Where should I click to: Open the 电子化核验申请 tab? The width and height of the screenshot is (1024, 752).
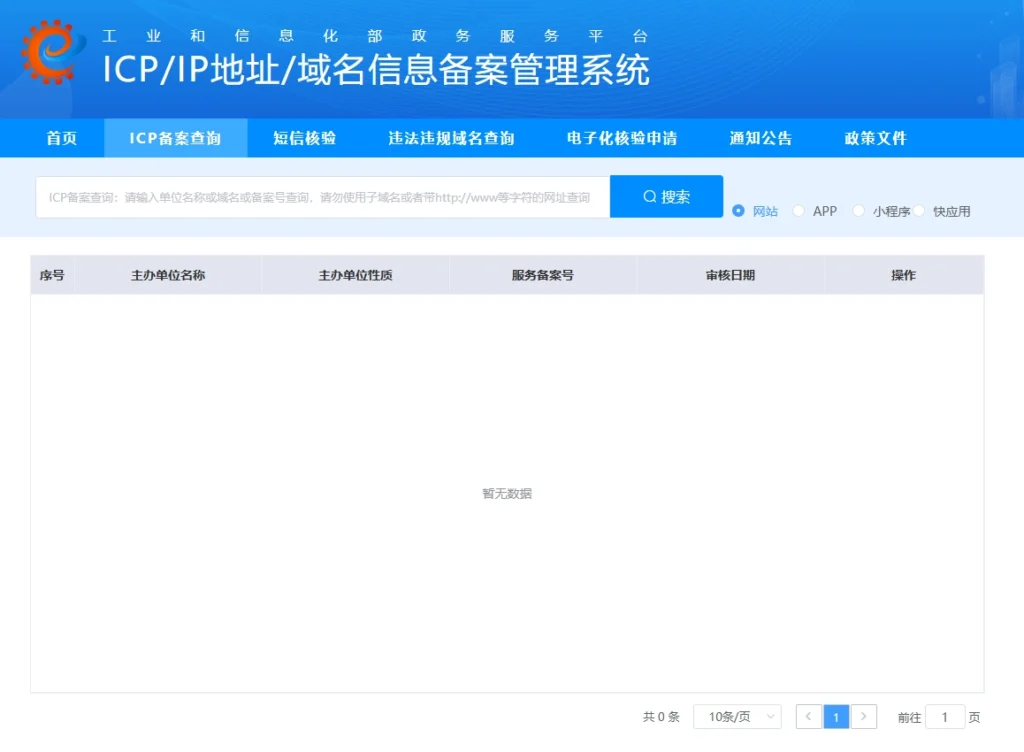click(622, 139)
